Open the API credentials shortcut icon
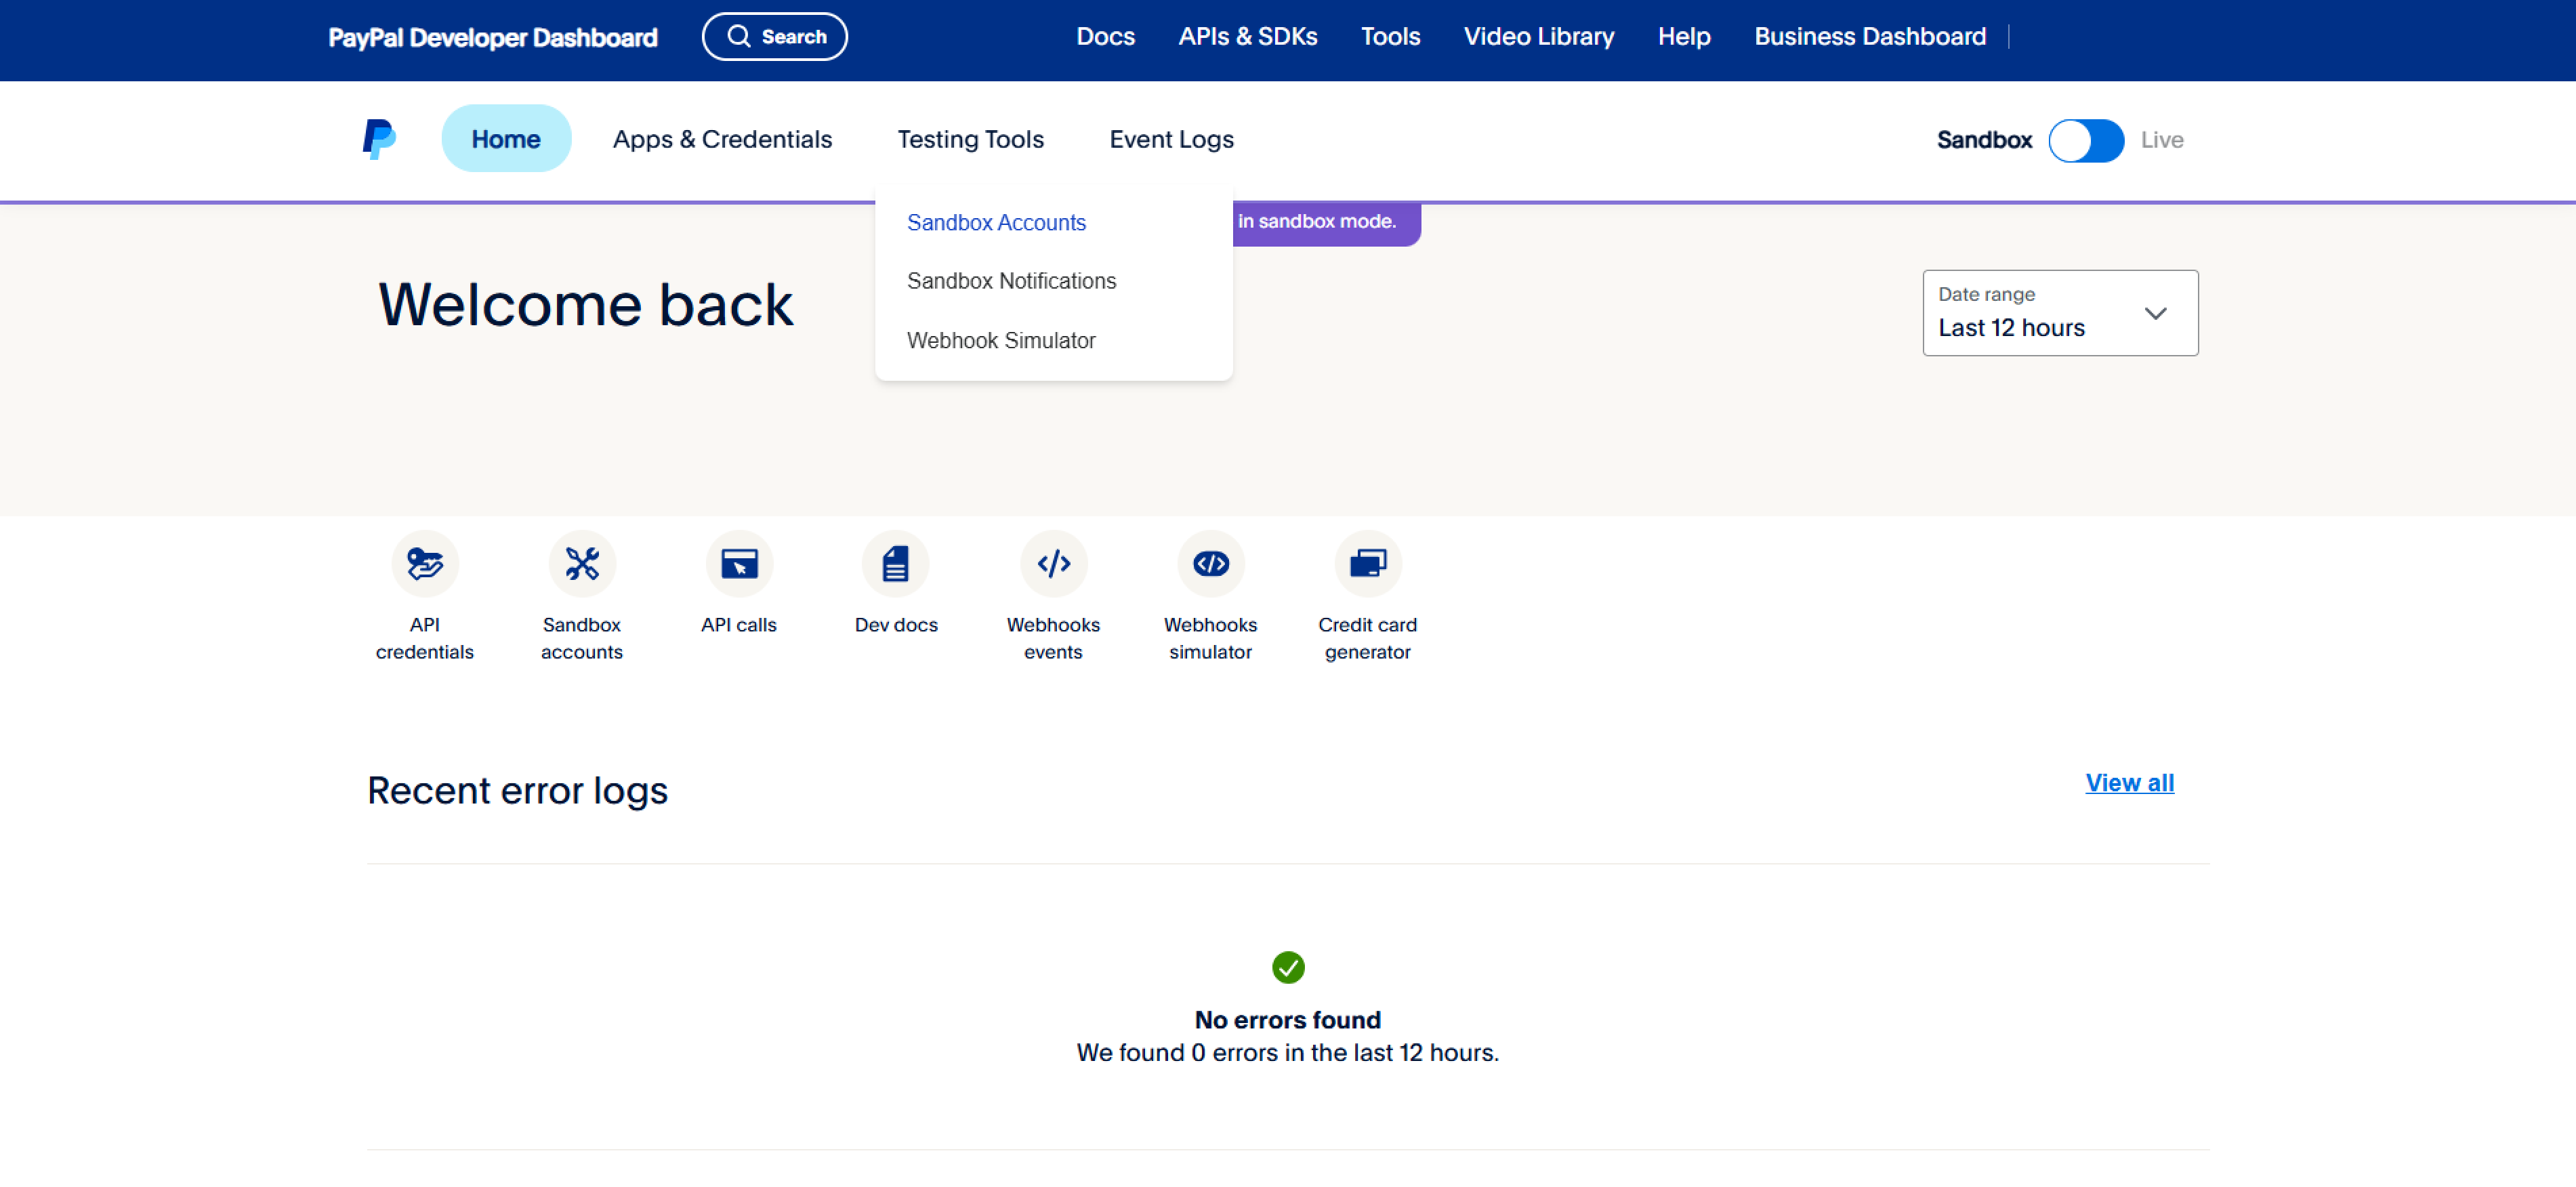The image size is (2576, 1187). click(425, 563)
